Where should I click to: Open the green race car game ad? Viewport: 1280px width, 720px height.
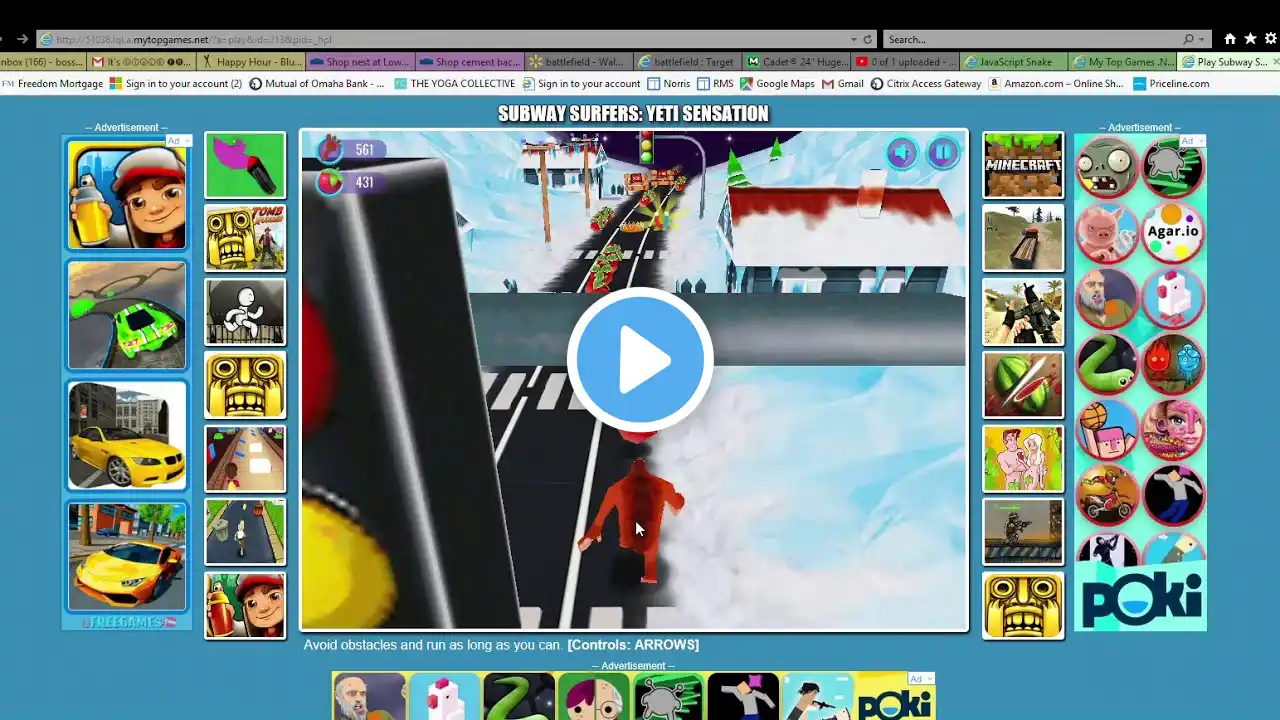point(127,316)
